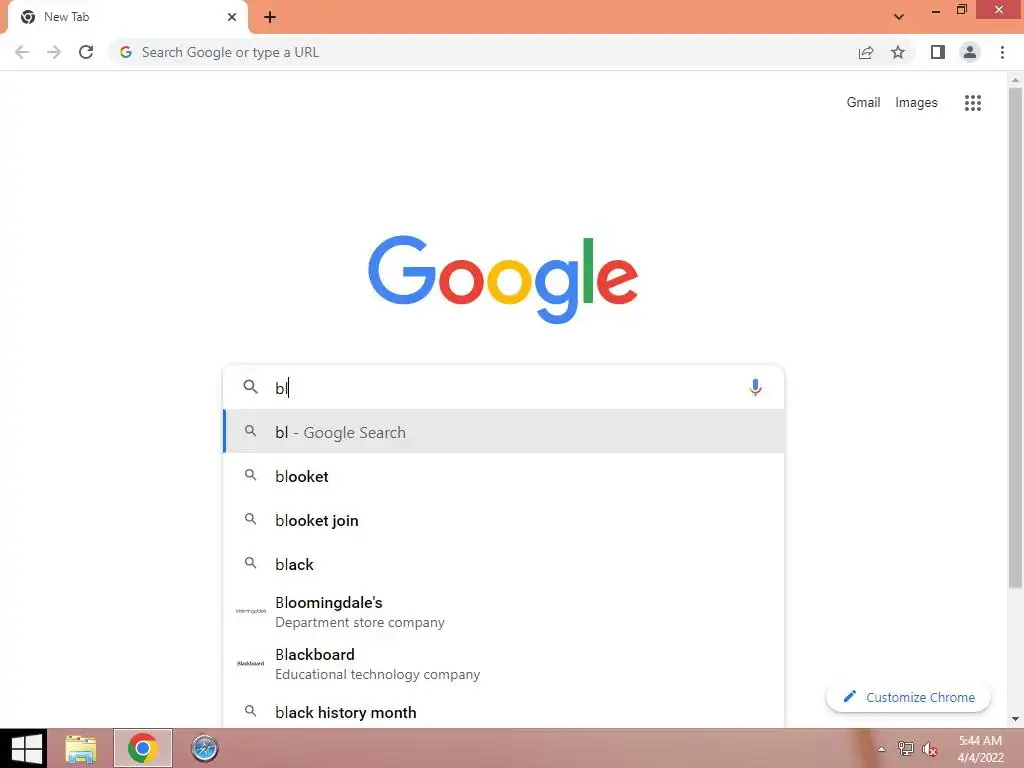Screen dimensions: 1024x768
Task: Open the Windows Start button
Action: (x=25, y=748)
